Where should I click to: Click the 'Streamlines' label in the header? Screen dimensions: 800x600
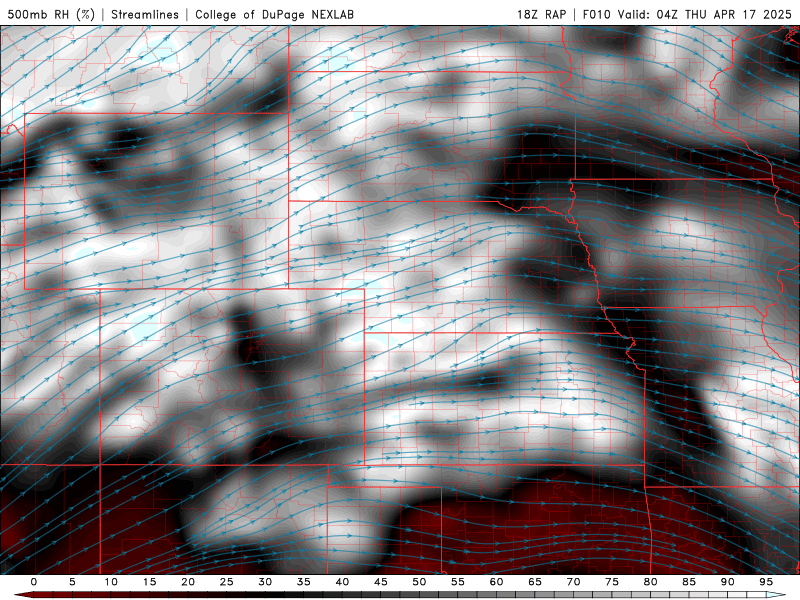tap(145, 14)
